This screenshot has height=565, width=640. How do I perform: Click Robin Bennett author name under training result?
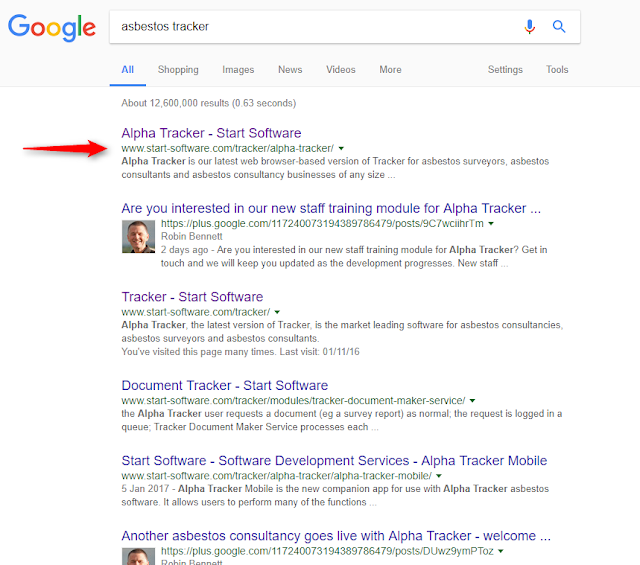pyautogui.click(x=192, y=236)
